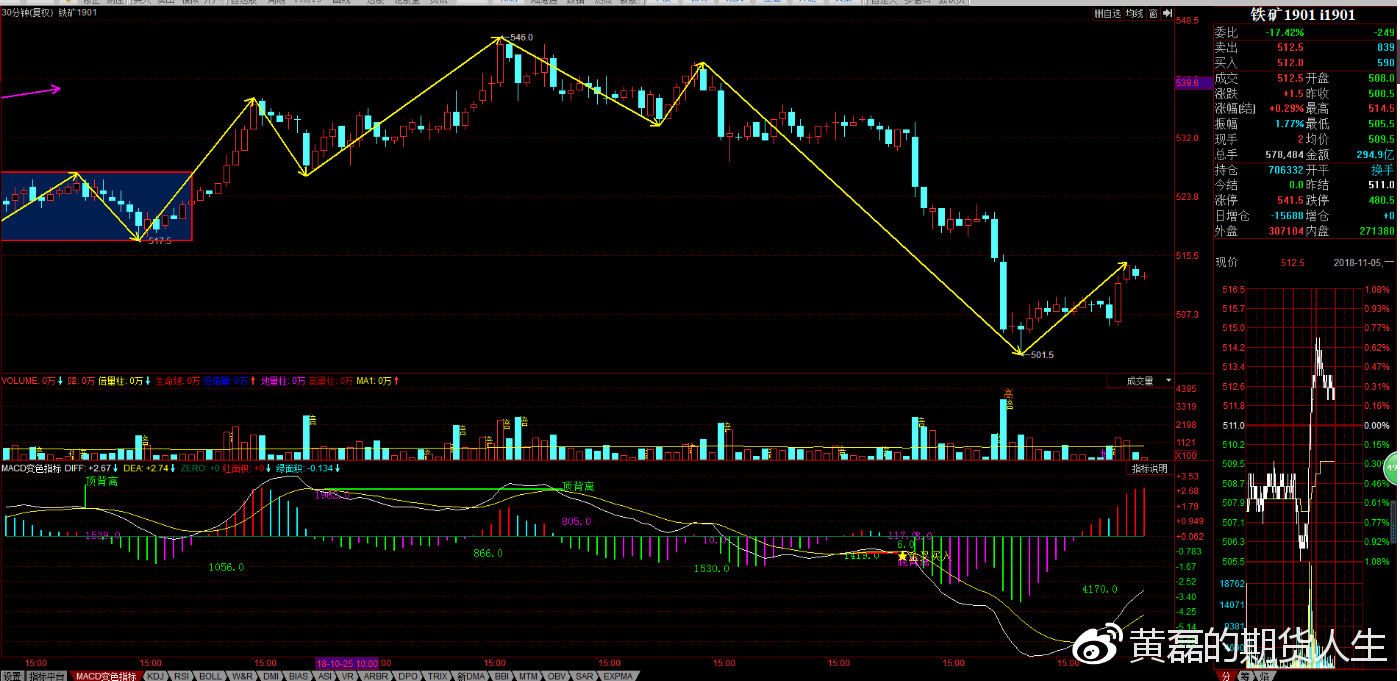This screenshot has width=1400, height=681.
Task: Select the SAR indicator tab
Action: (585, 676)
